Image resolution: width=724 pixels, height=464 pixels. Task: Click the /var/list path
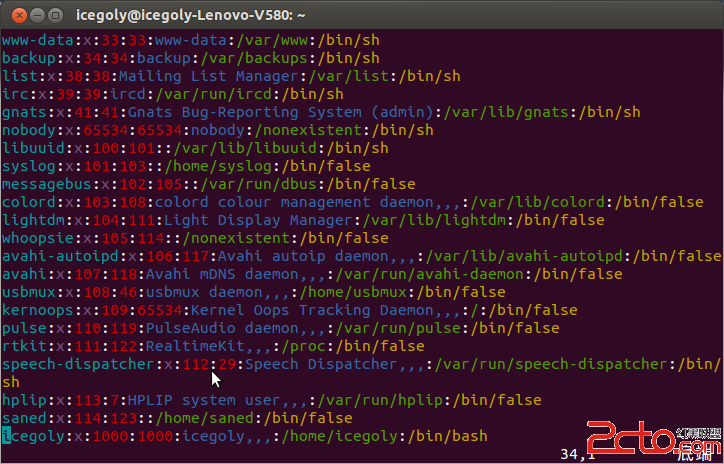349,76
